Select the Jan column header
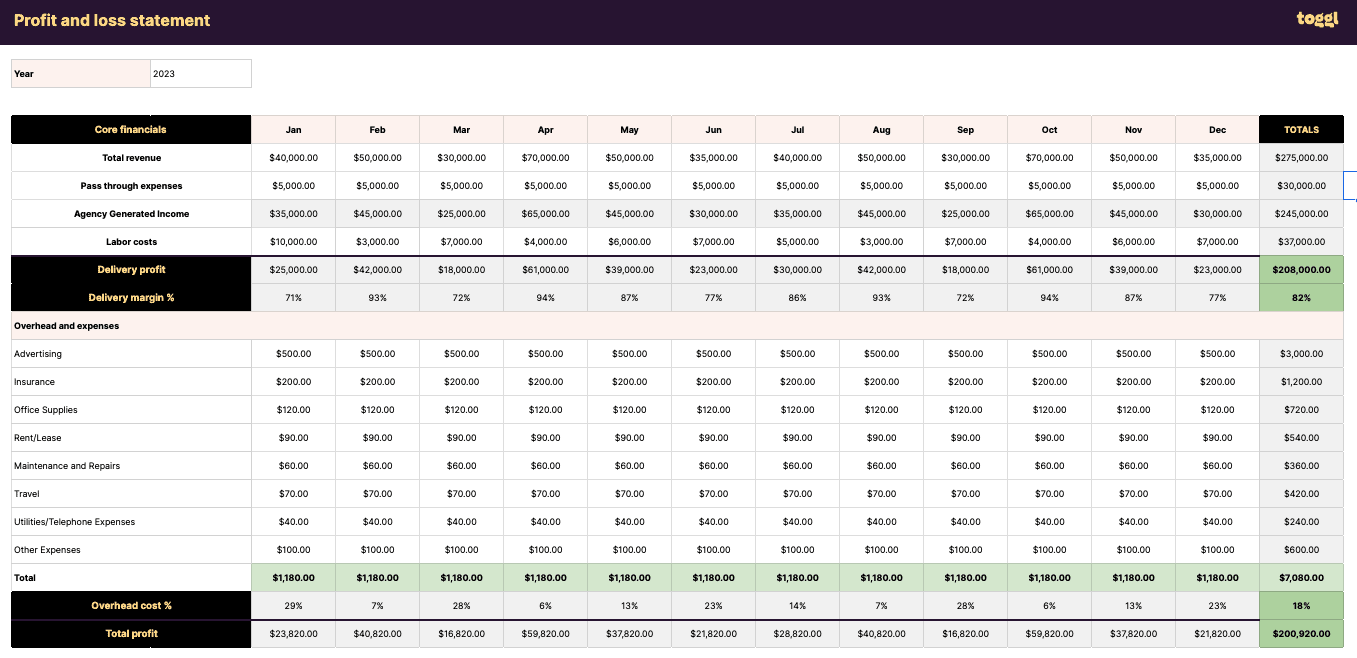 point(293,130)
